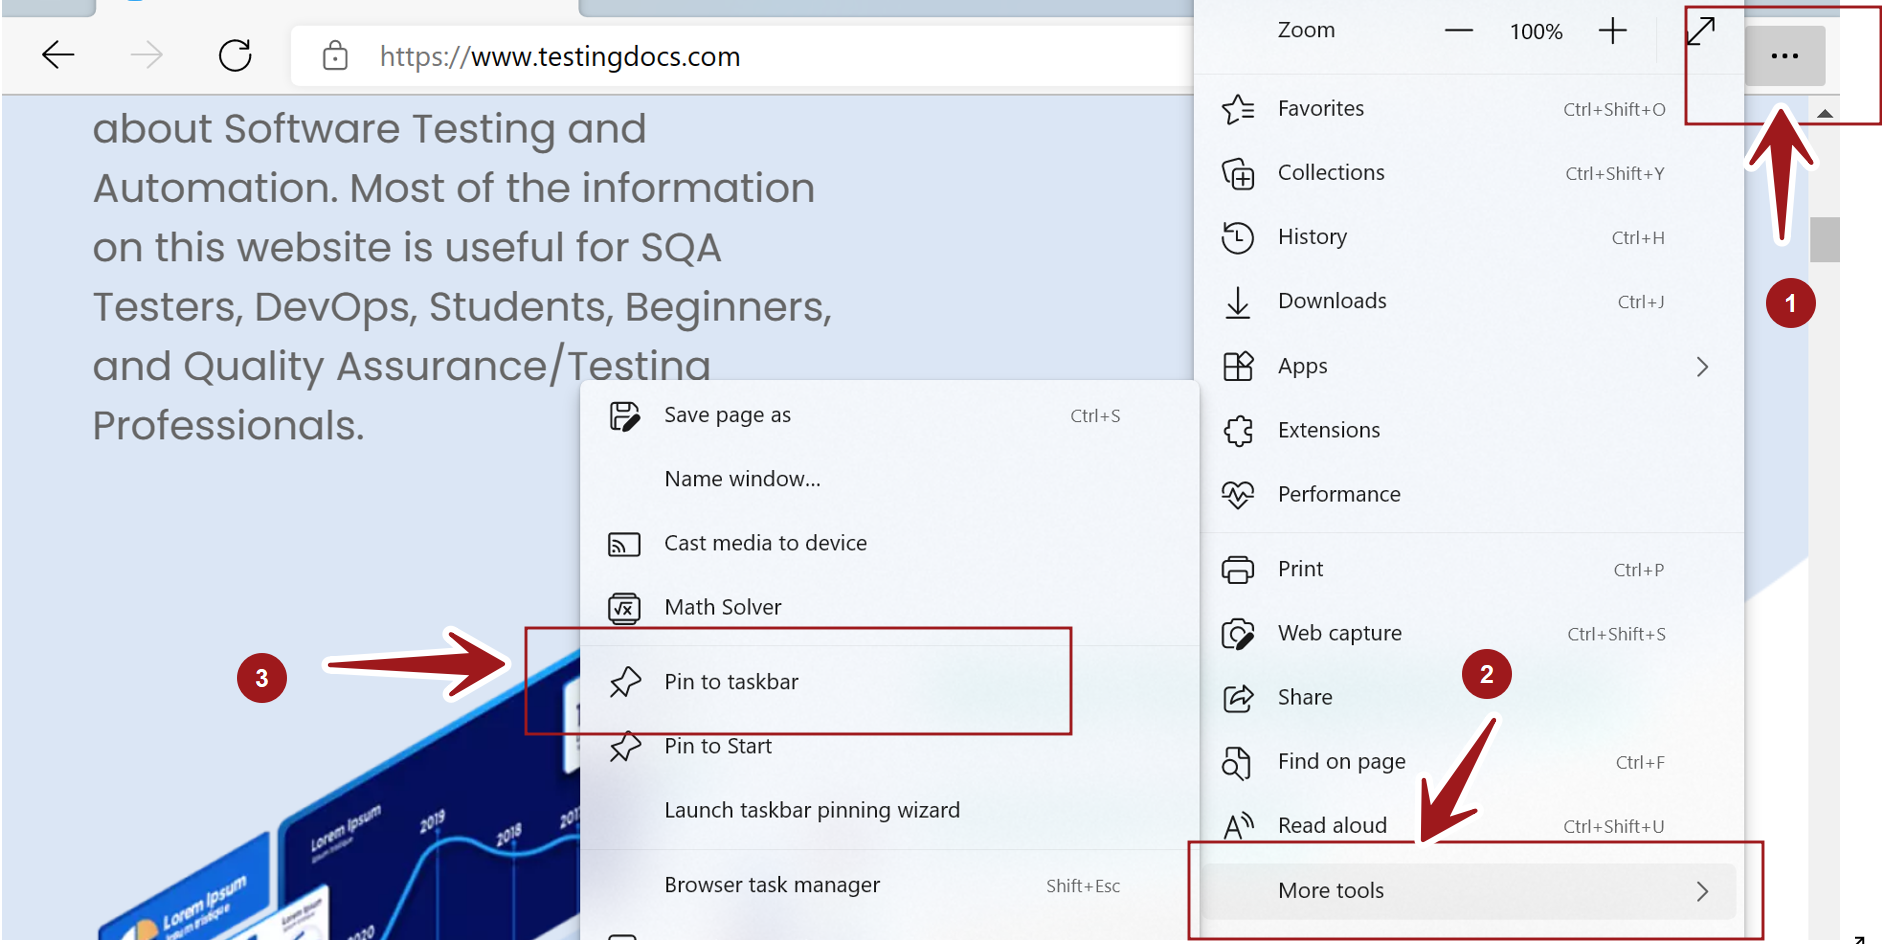Open the More tools menu entry
This screenshot has width=1882, height=944.
[1469, 891]
